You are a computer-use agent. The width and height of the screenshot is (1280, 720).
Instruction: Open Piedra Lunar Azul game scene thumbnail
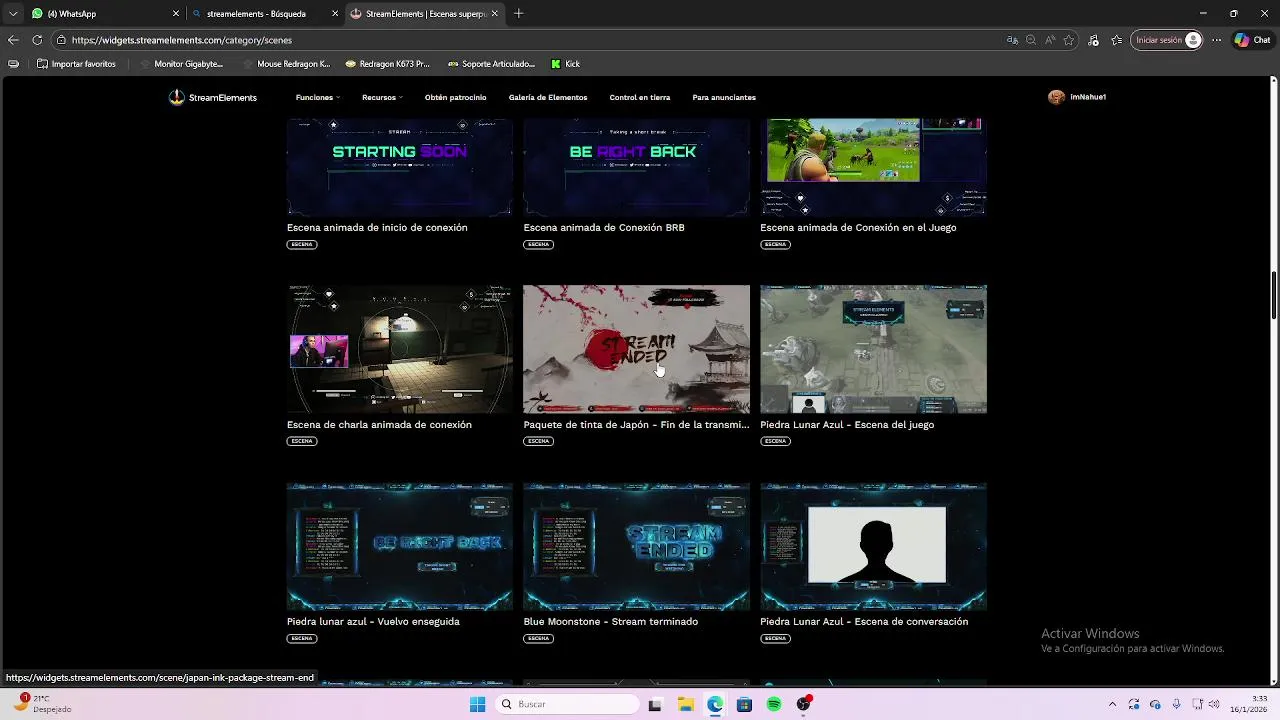click(873, 349)
